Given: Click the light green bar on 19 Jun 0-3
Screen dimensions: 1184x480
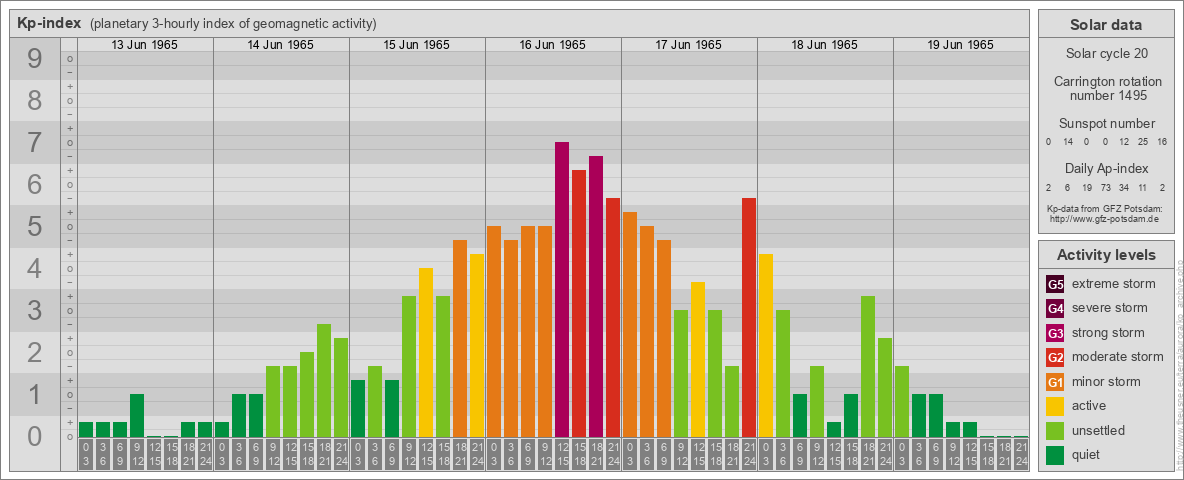Looking at the screenshot, I should (902, 402).
